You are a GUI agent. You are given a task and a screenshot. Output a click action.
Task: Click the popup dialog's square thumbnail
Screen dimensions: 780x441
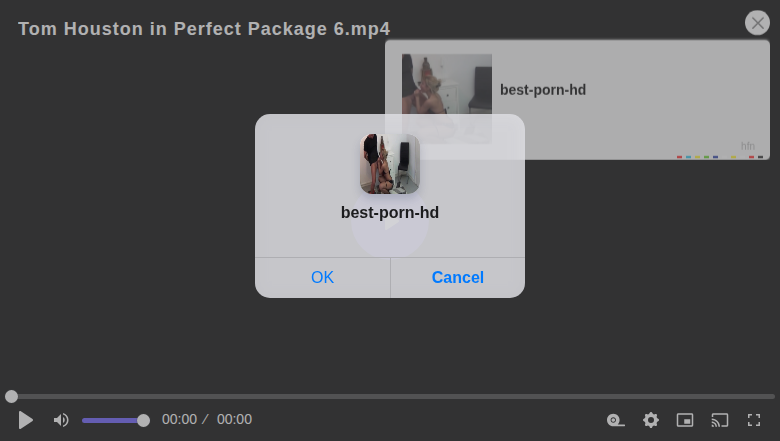390,164
